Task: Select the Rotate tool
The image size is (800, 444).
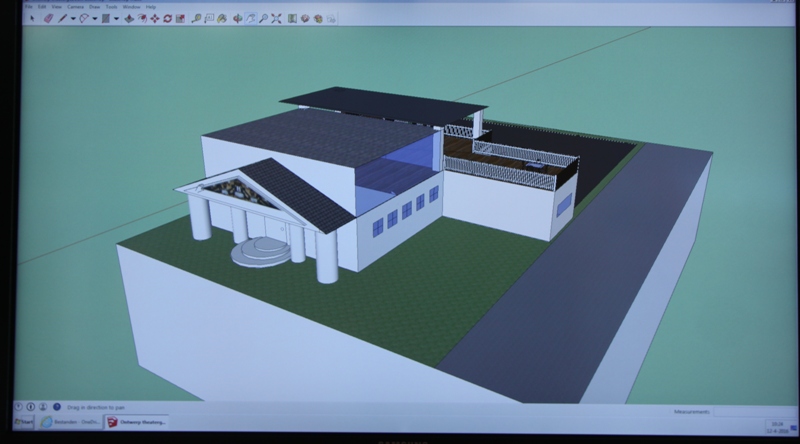Action: [166, 18]
